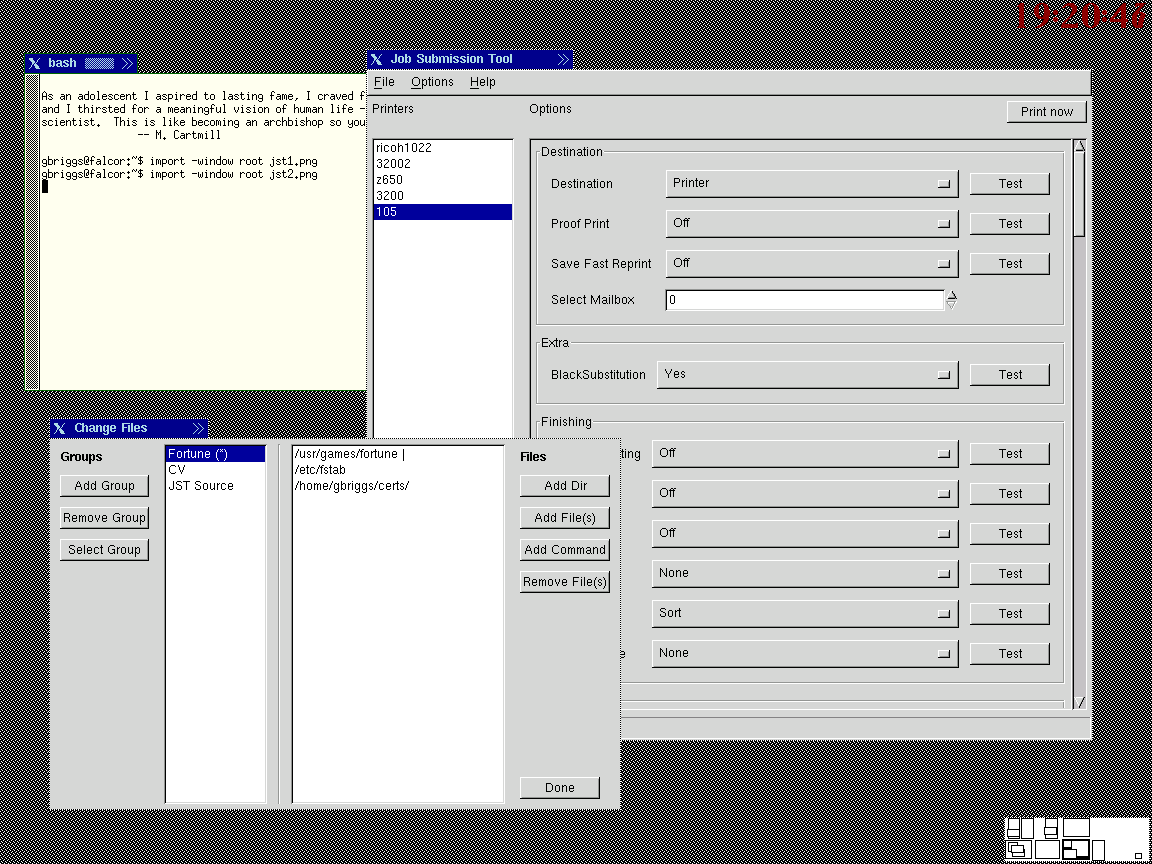
Task: Open the BlackSubstitution dropdown showing Yes
Action: click(x=806, y=374)
